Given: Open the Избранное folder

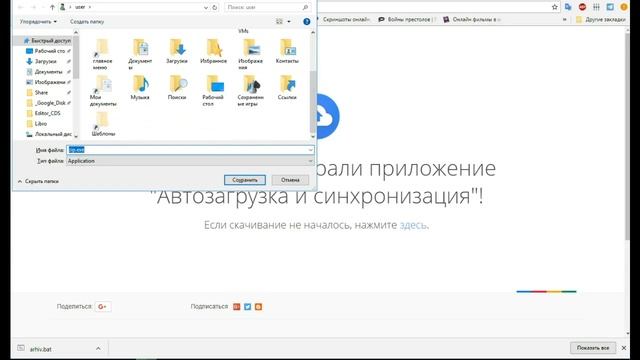Looking at the screenshot, I should pos(213,51).
